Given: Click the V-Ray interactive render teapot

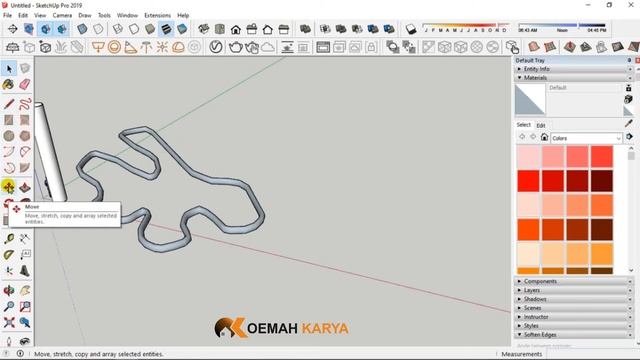Looking at the screenshot, I should point(252,47).
